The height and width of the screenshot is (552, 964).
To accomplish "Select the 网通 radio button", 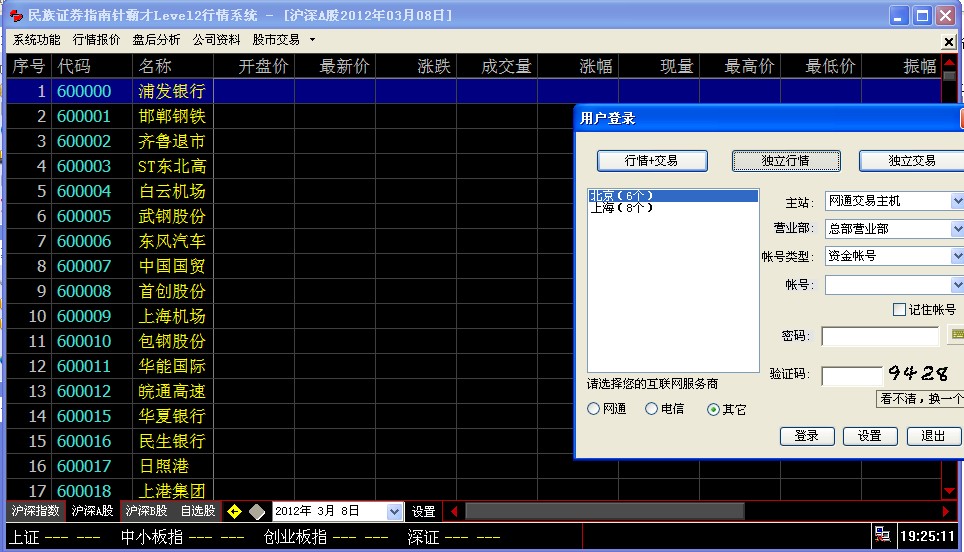I will coord(594,409).
